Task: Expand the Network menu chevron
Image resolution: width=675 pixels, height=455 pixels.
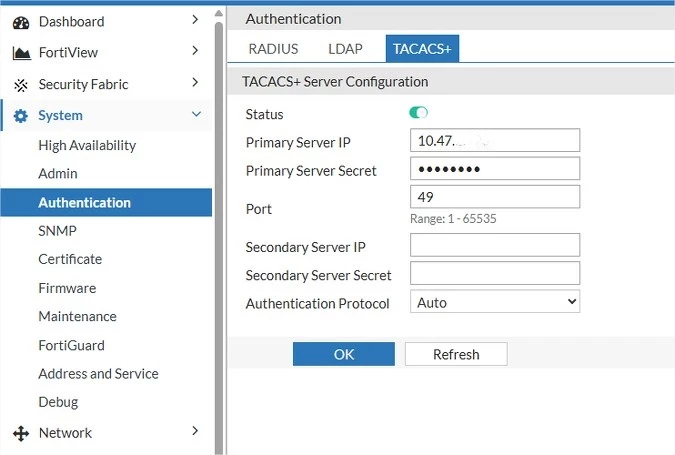Action: click(x=195, y=430)
